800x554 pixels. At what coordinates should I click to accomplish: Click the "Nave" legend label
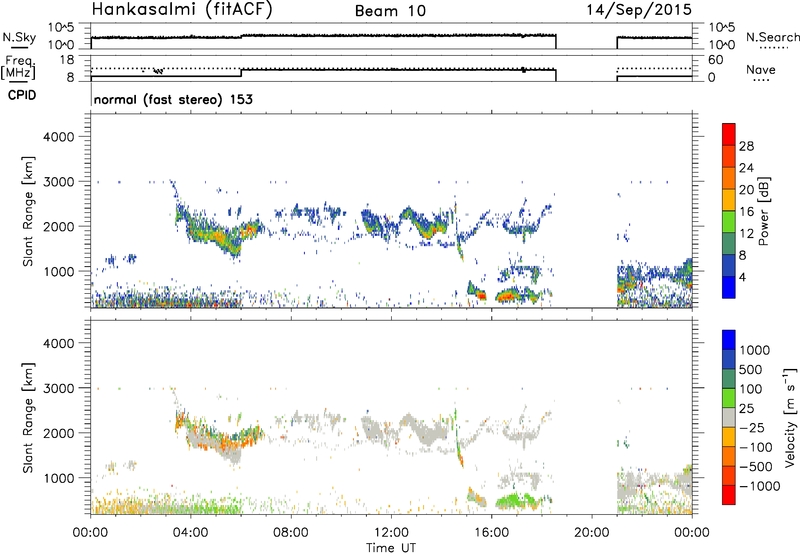[761, 70]
